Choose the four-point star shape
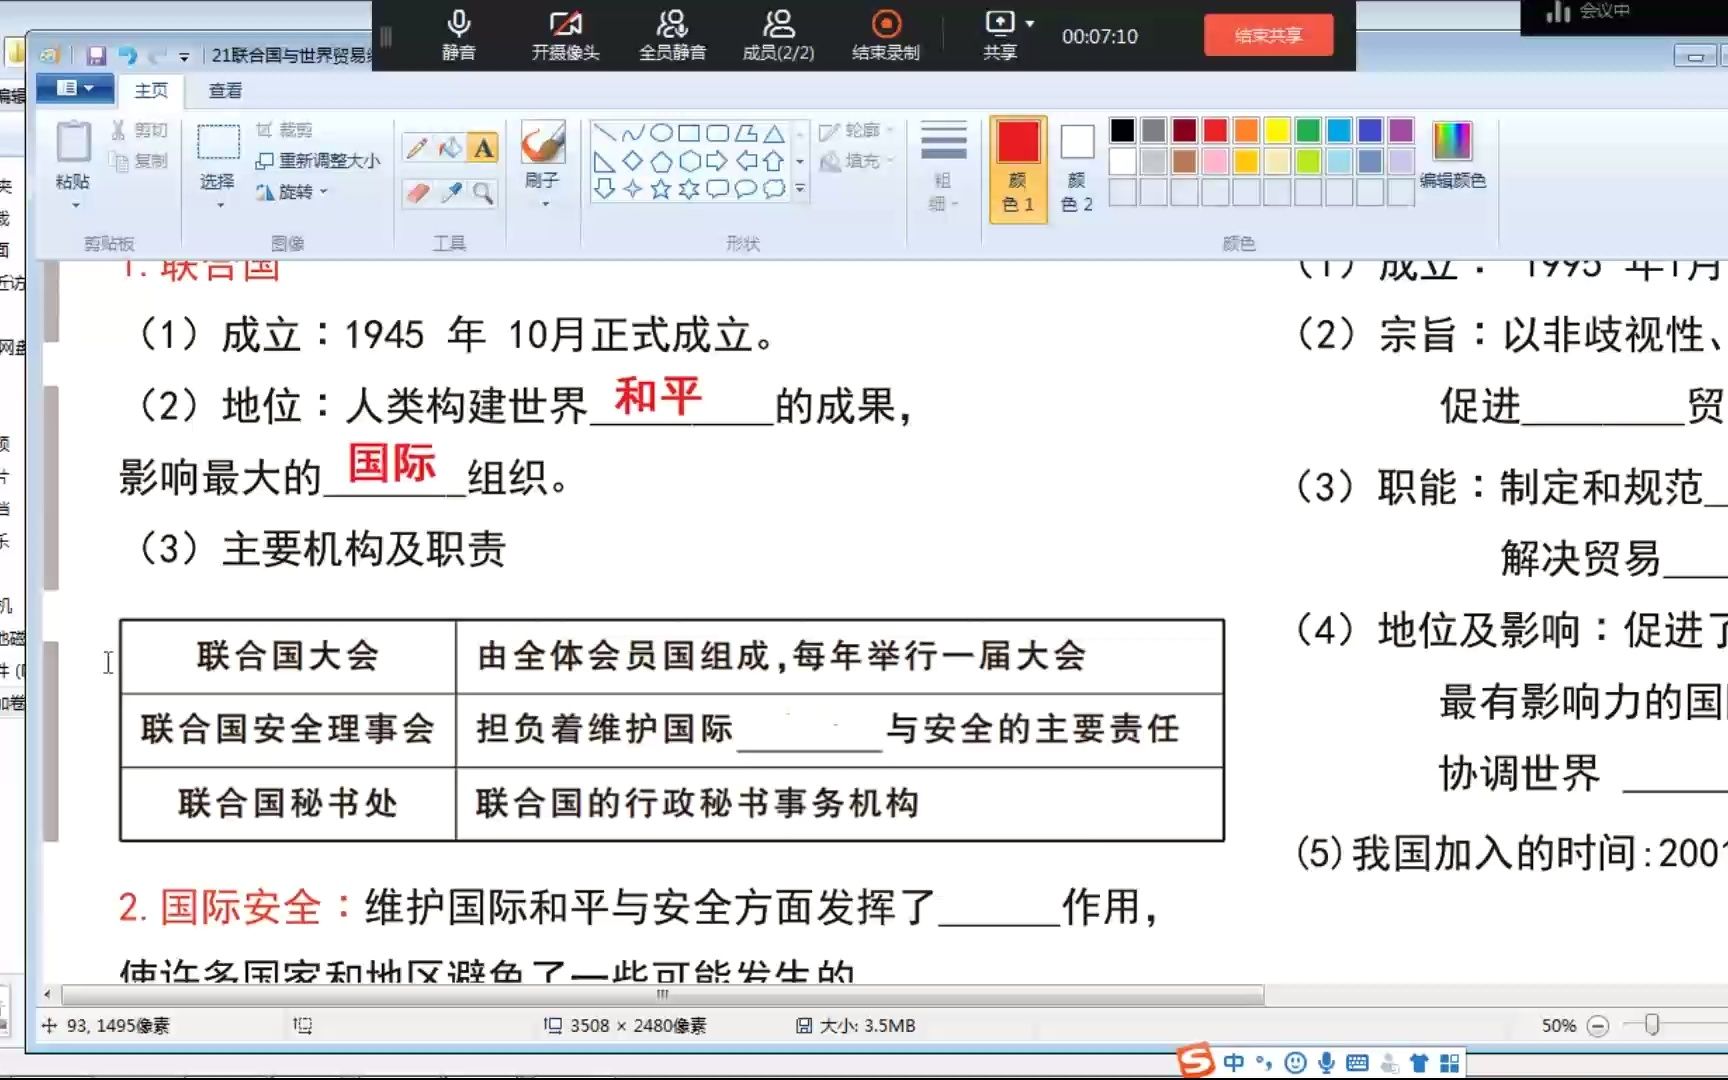The image size is (1728, 1080). coord(633,189)
